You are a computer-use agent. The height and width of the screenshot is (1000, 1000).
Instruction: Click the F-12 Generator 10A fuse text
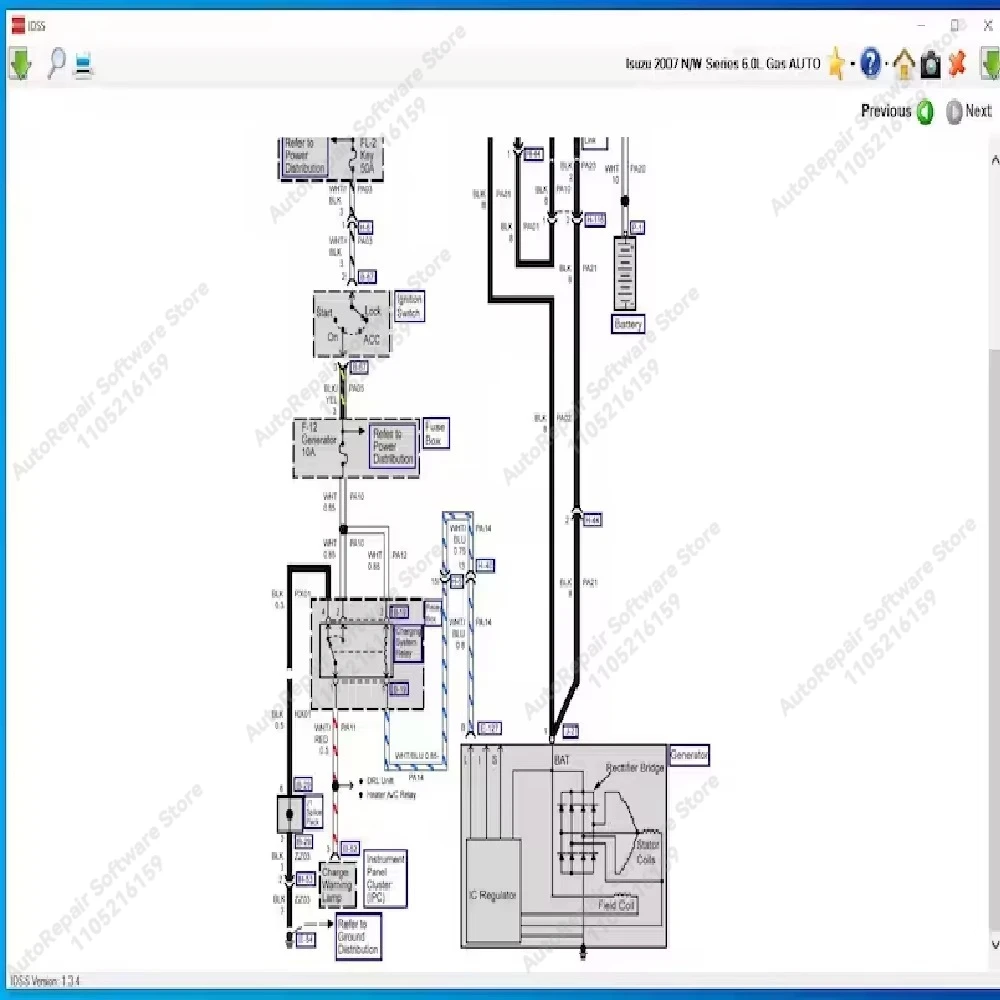[x=318, y=439]
